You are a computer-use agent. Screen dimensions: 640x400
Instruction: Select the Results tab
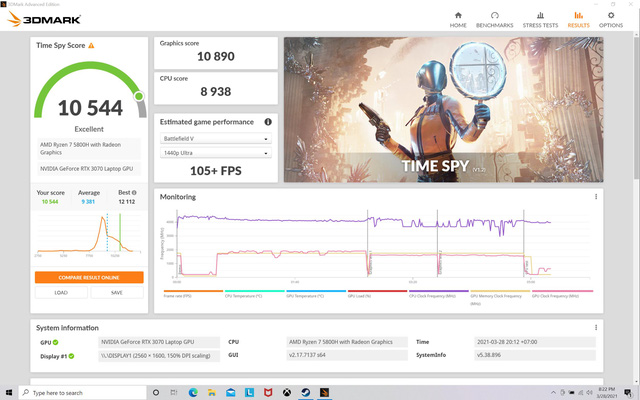tap(578, 20)
